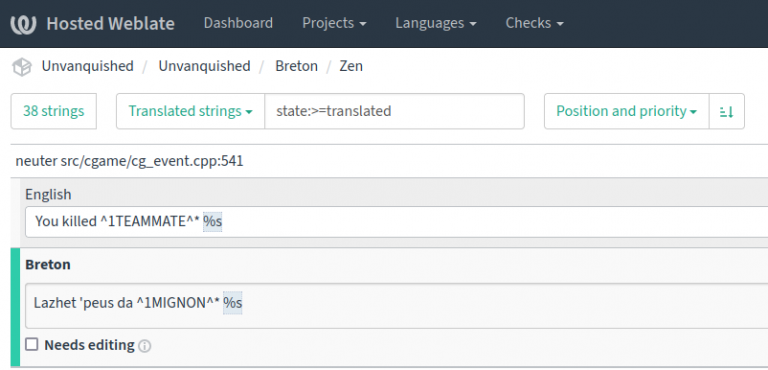Click the Breton label
The height and width of the screenshot is (370, 768).
coord(48,265)
